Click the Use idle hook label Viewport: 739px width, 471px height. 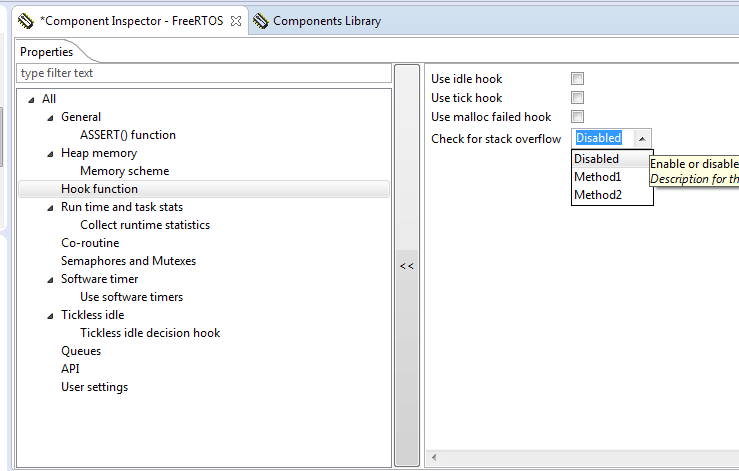coord(467,79)
